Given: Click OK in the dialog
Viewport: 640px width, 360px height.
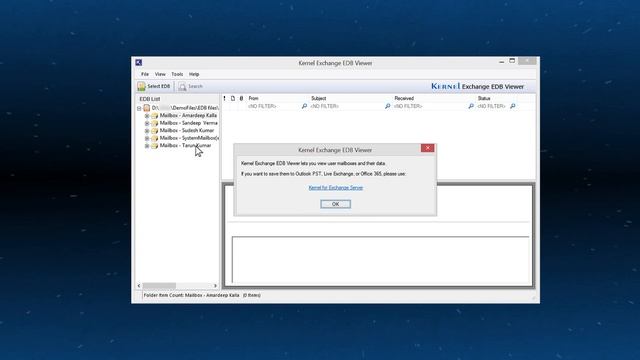Looking at the screenshot, I should click(336, 204).
